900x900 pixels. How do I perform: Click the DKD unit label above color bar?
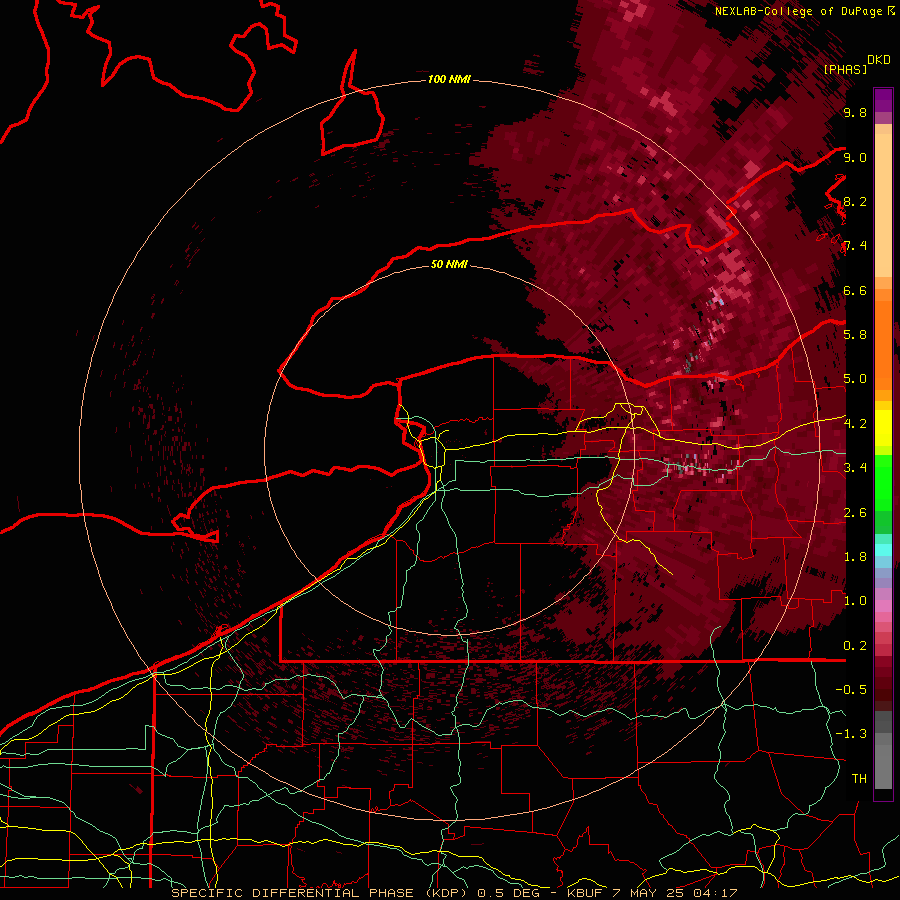point(879,60)
